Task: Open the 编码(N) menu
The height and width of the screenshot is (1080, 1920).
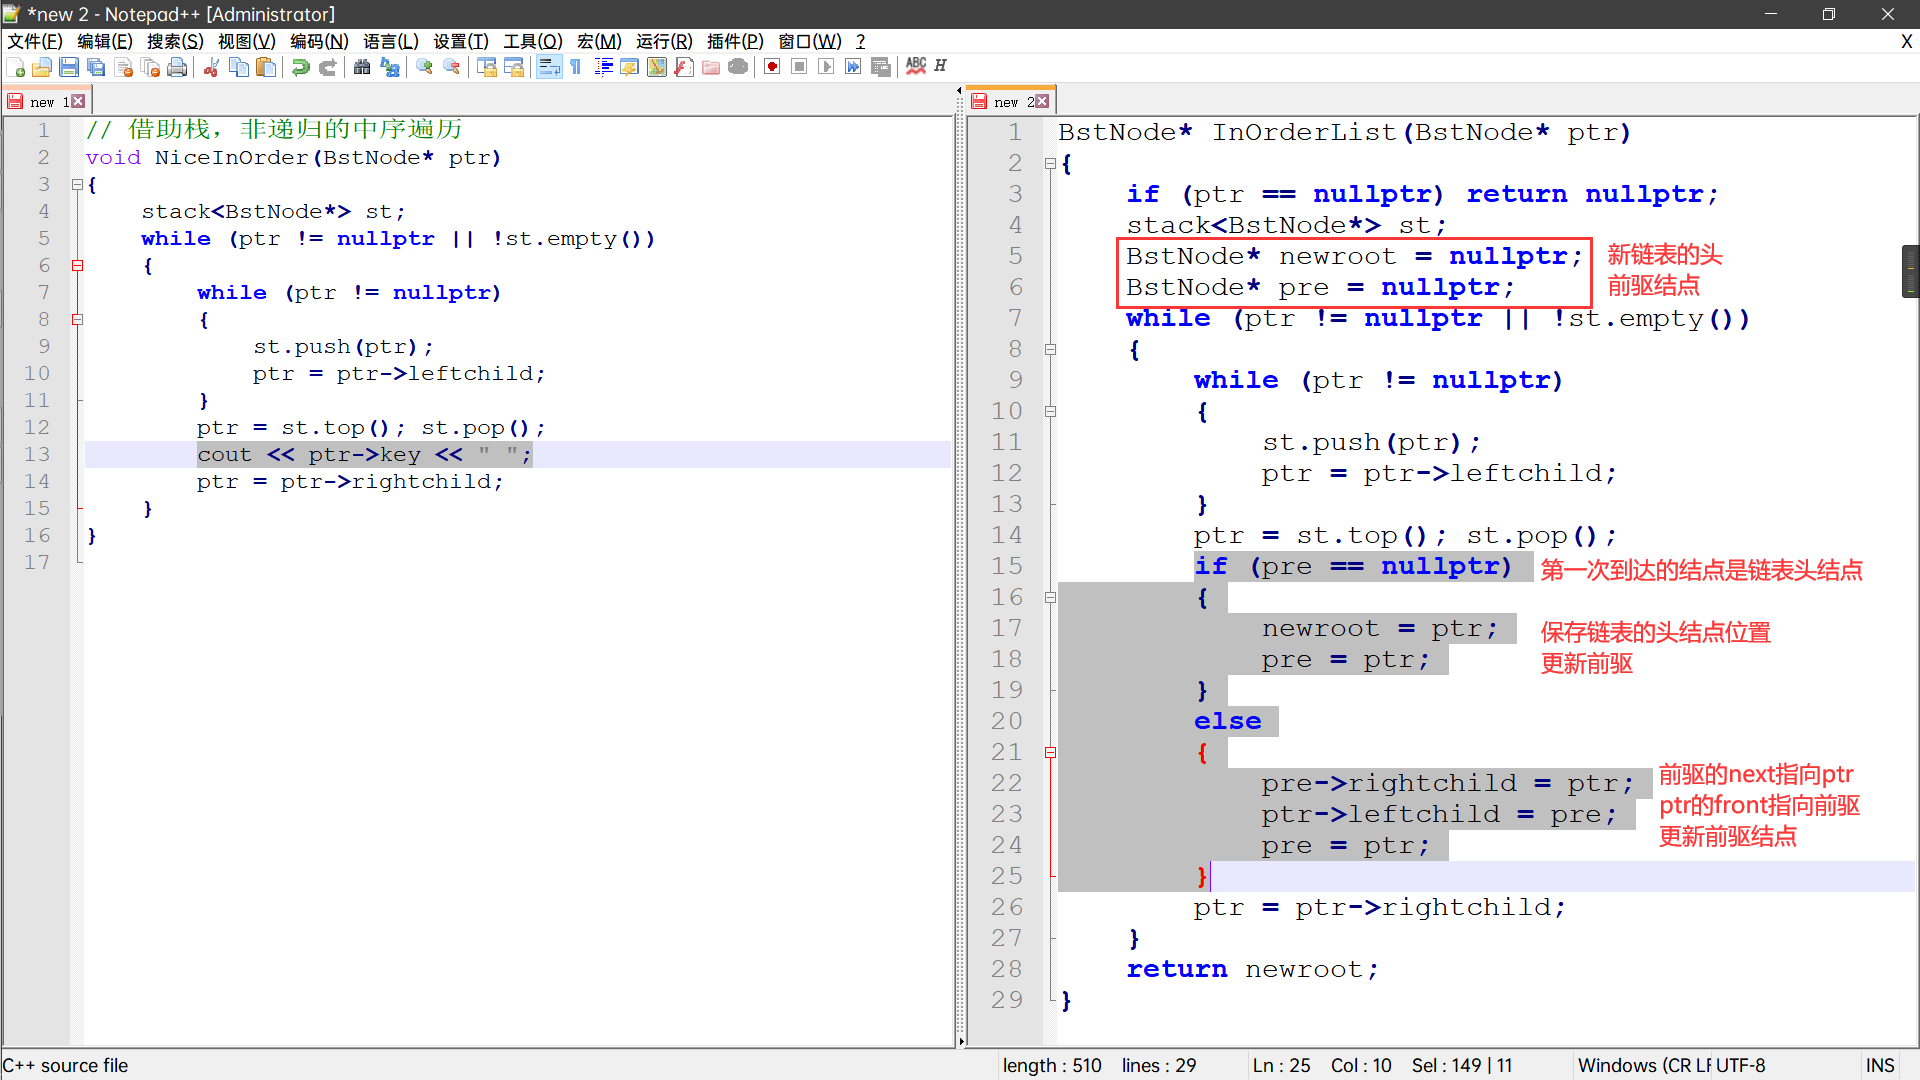Action: (x=319, y=41)
